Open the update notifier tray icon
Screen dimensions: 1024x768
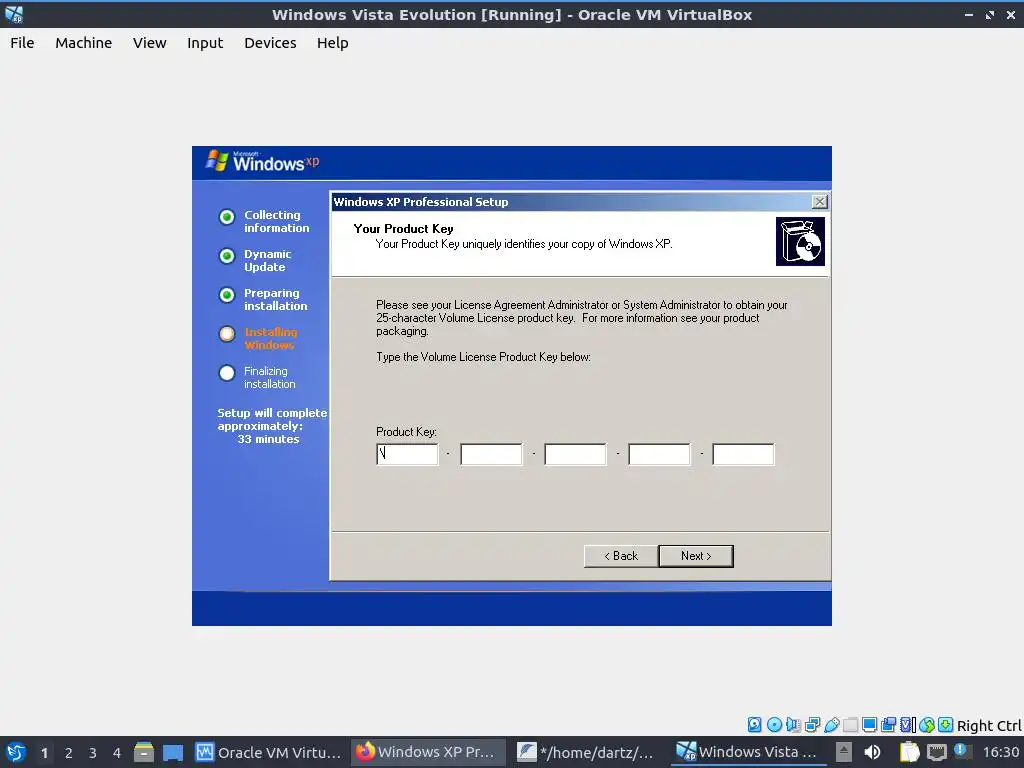click(x=961, y=751)
